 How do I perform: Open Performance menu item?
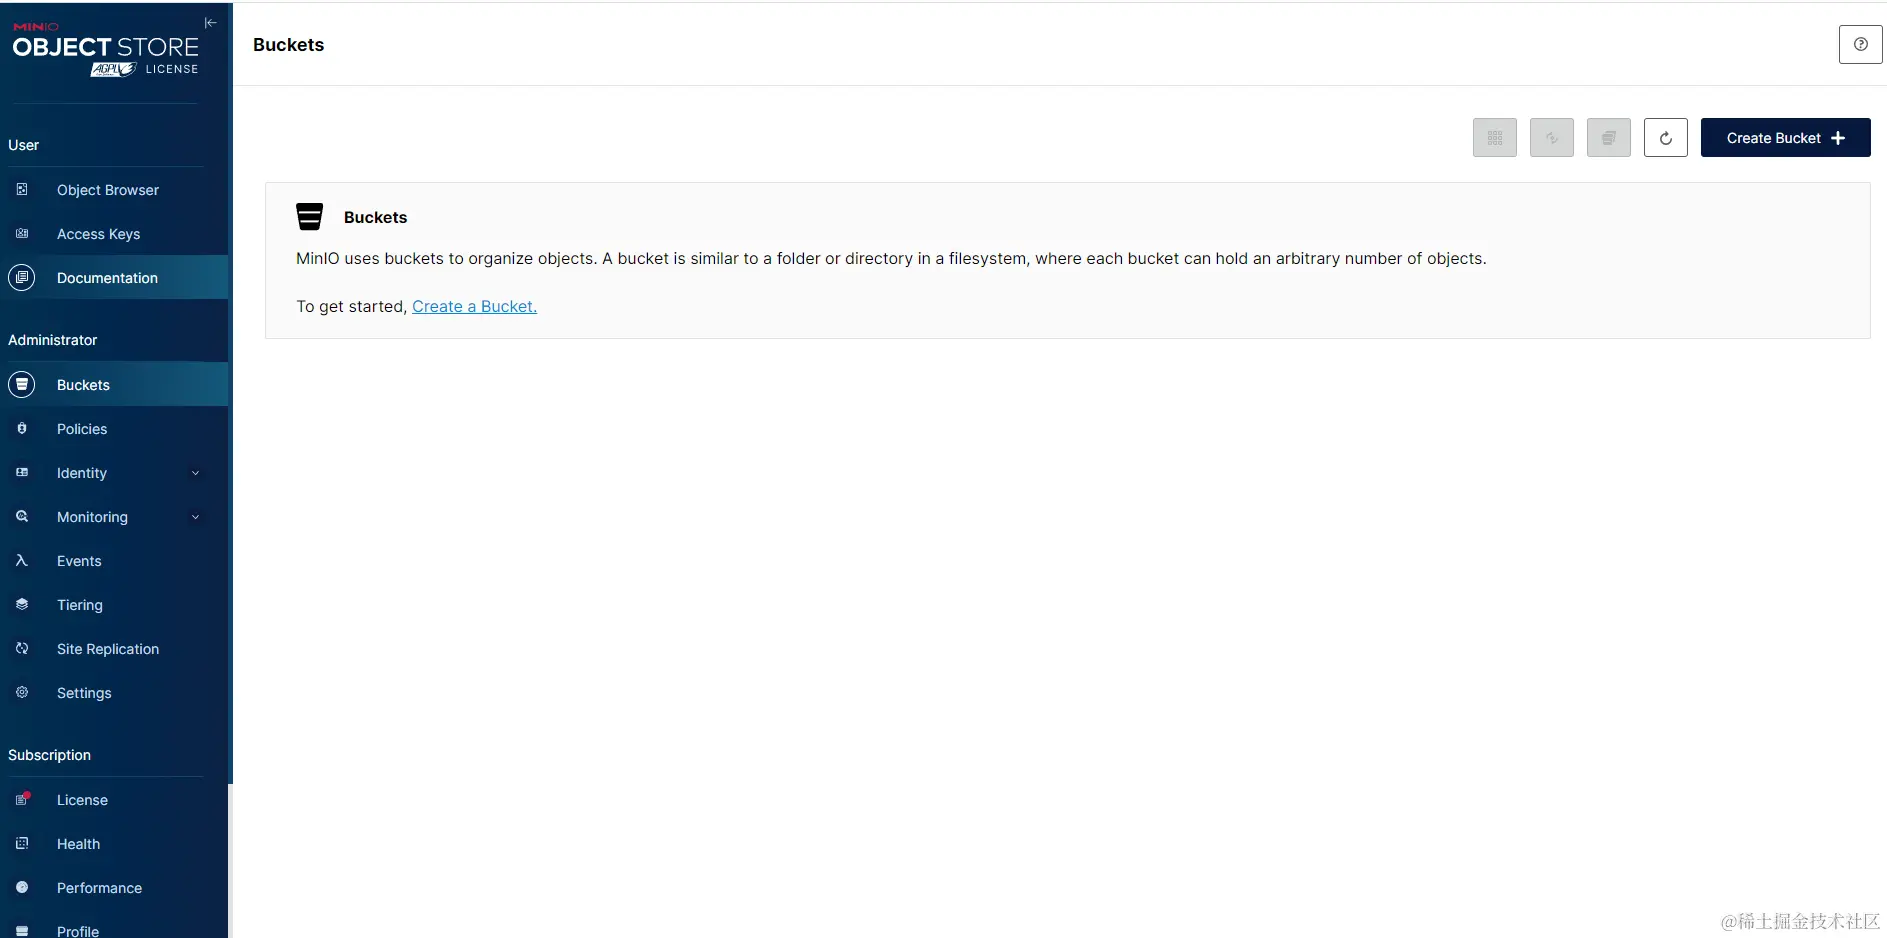point(114,888)
